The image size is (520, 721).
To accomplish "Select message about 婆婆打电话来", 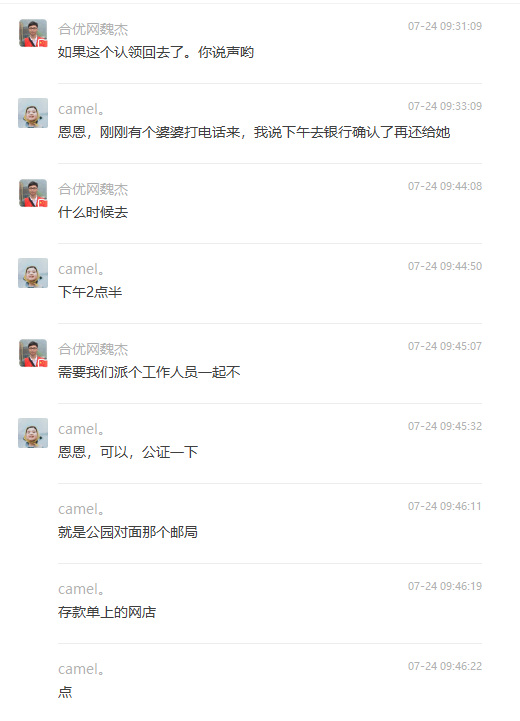I will (x=254, y=132).
